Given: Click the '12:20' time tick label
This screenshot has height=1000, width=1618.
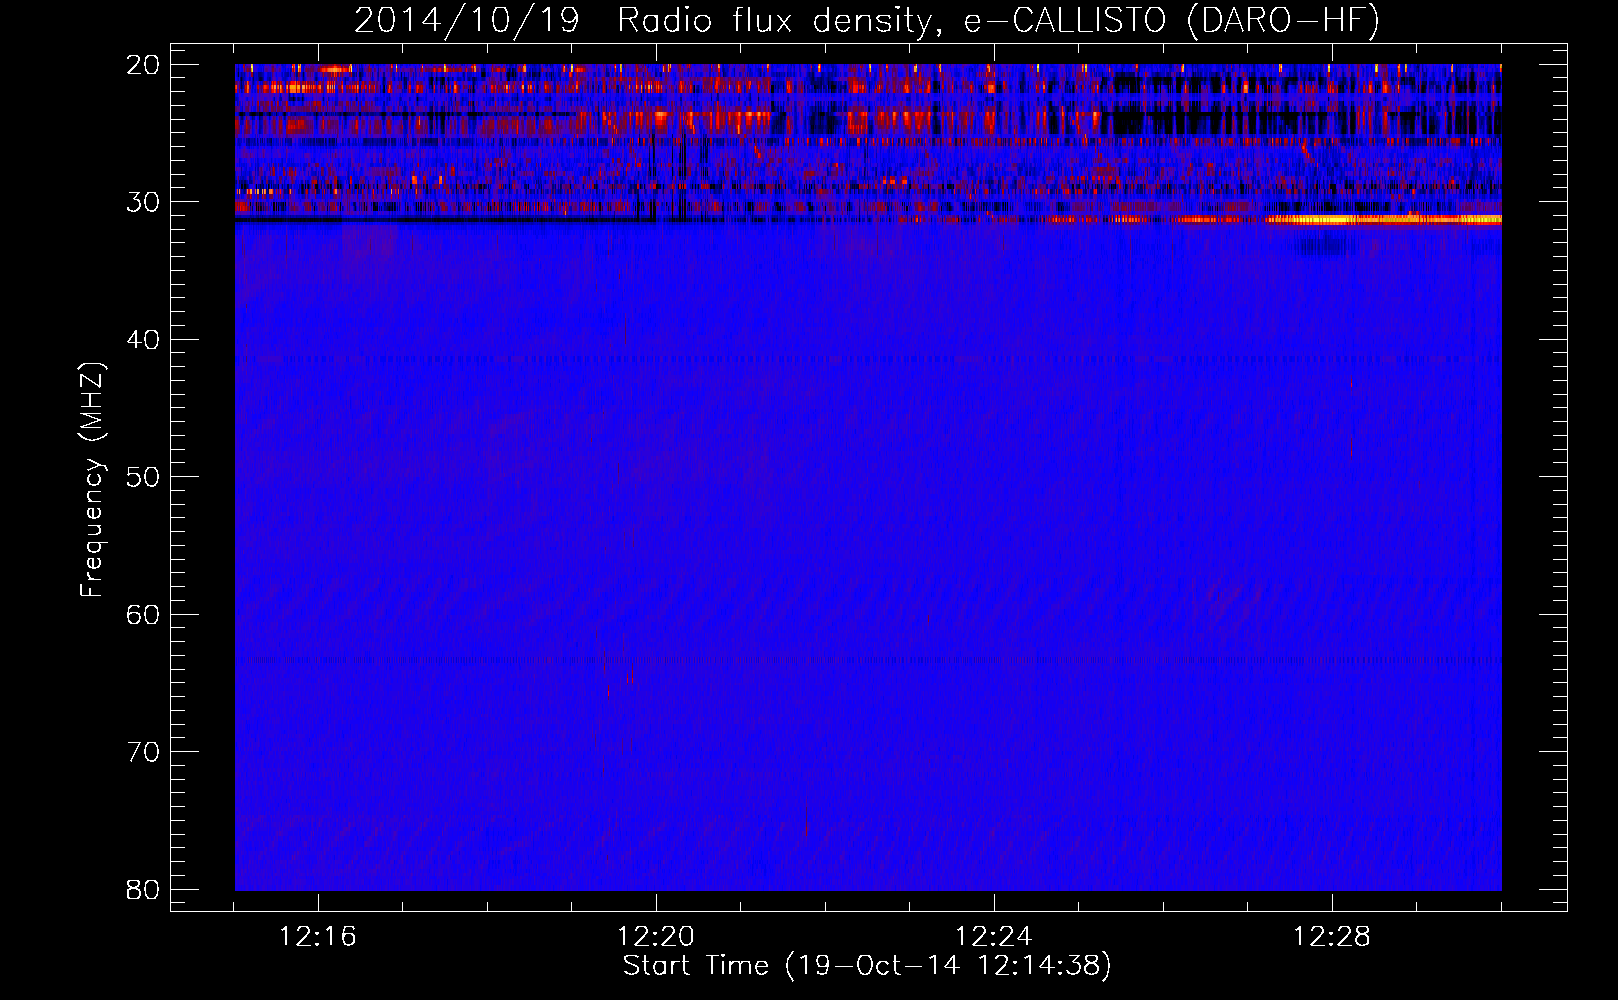Looking at the screenshot, I should [656, 937].
